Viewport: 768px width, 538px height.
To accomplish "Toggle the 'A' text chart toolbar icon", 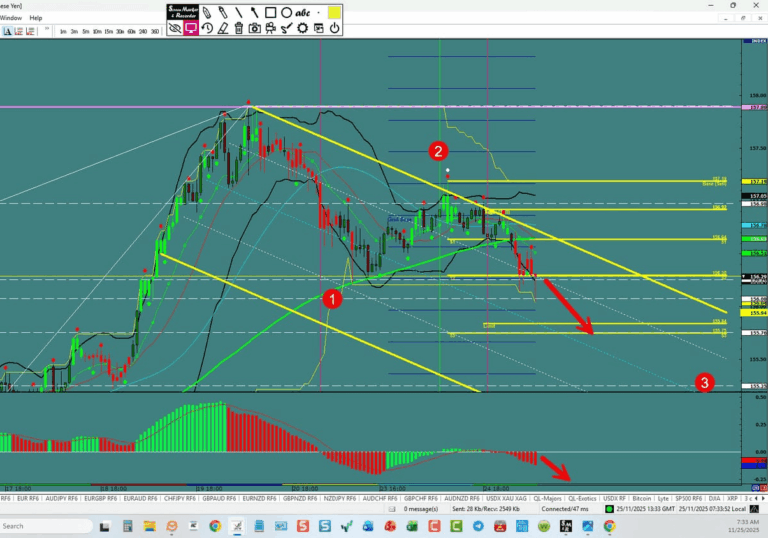I will (7, 31).
